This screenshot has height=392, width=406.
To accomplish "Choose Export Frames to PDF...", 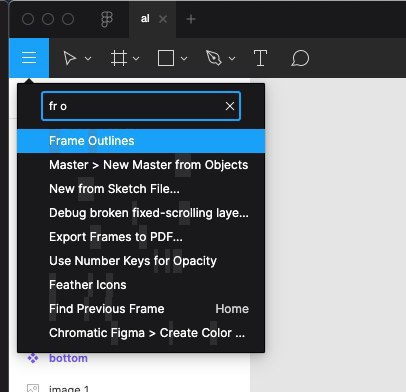I will point(141,237).
